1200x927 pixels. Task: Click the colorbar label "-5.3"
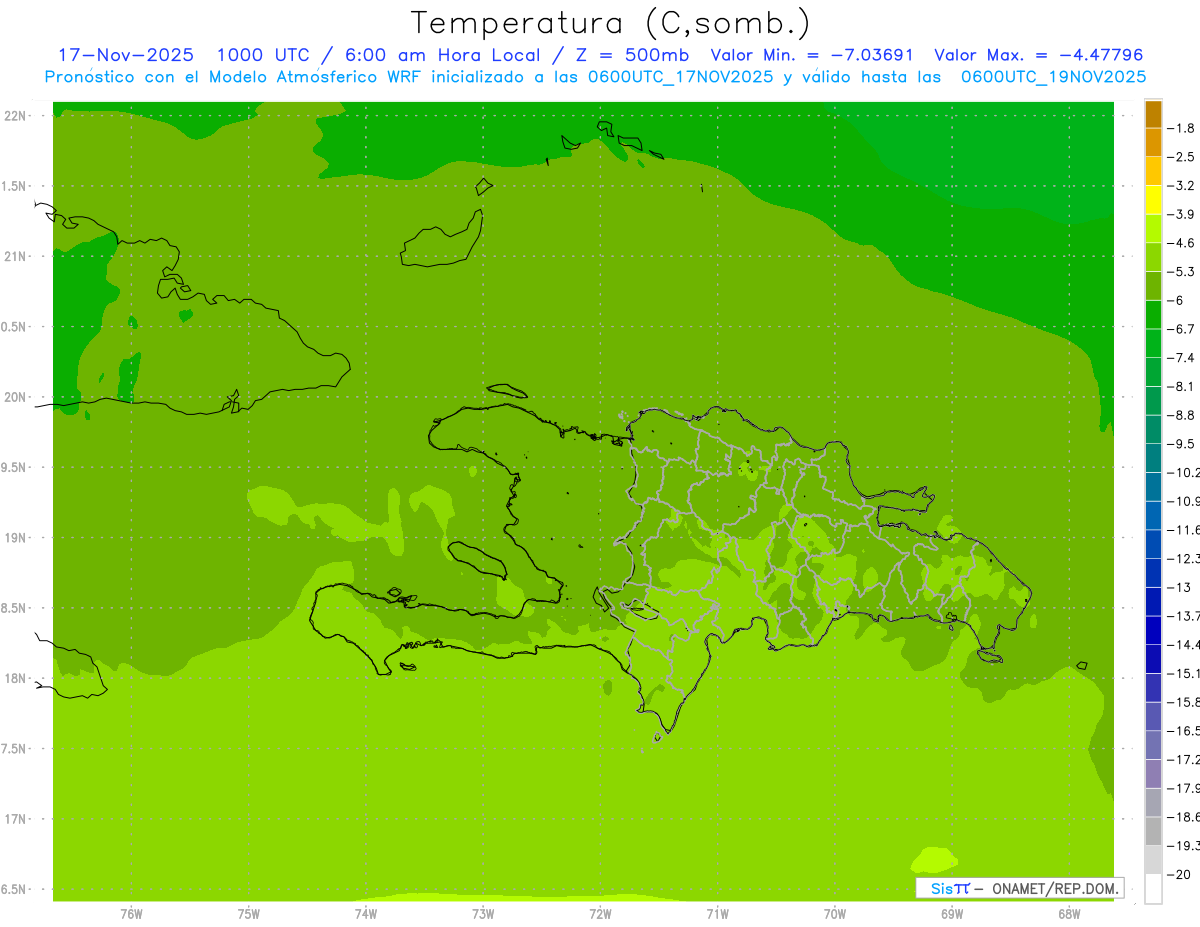(1183, 272)
